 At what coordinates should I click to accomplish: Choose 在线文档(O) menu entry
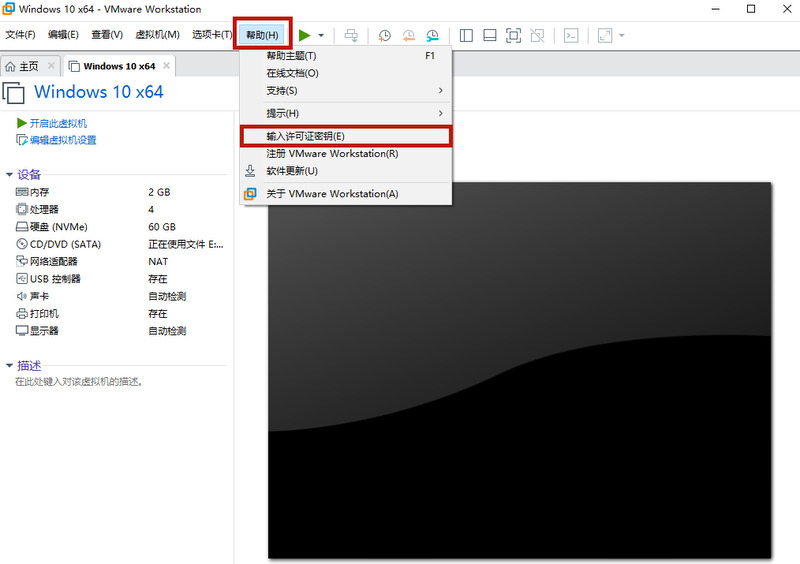pos(346,73)
